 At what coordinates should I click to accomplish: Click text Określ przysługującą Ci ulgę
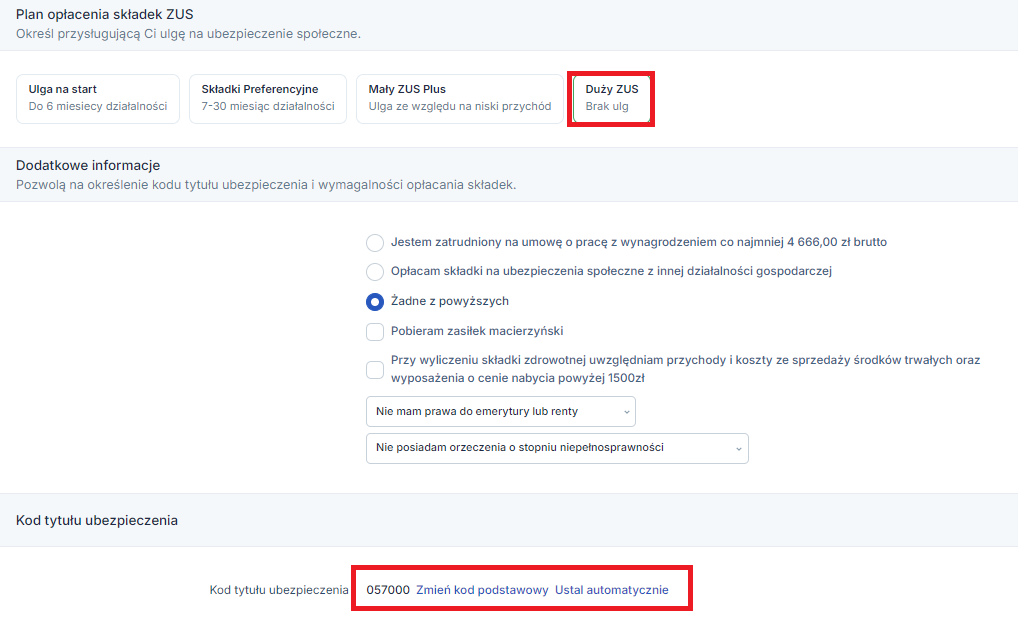coord(188,34)
